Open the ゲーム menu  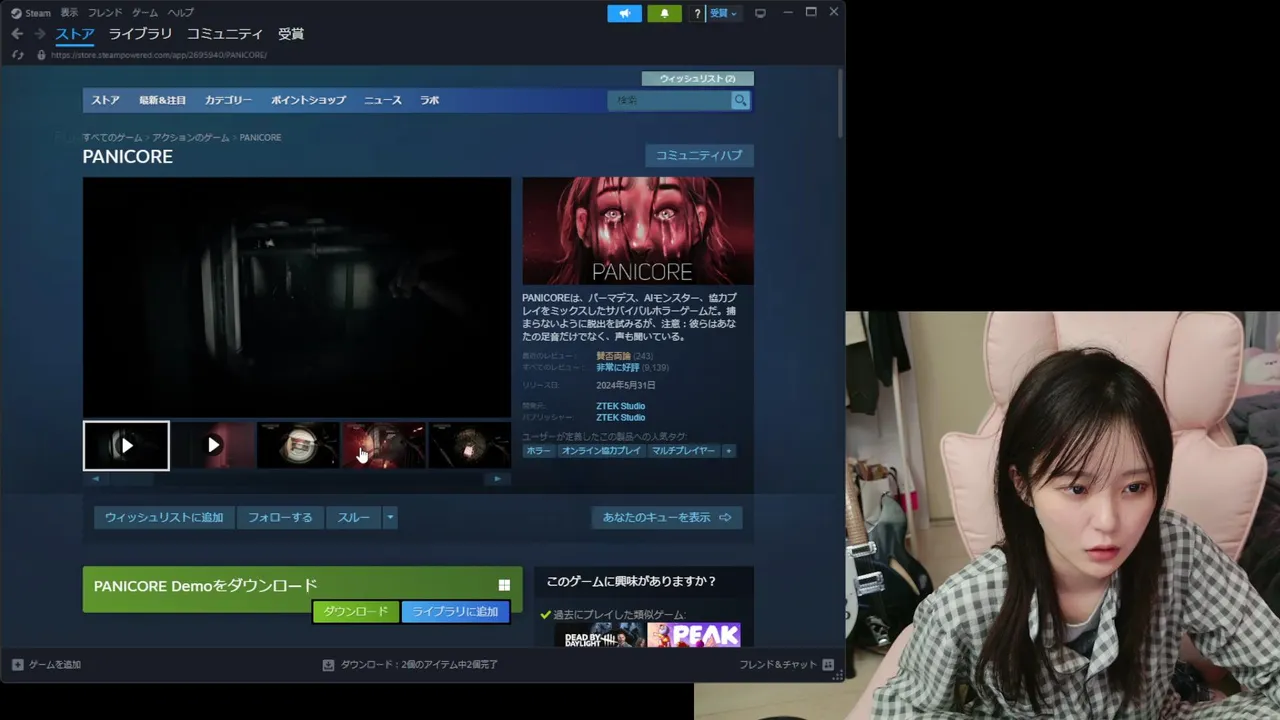coord(145,13)
